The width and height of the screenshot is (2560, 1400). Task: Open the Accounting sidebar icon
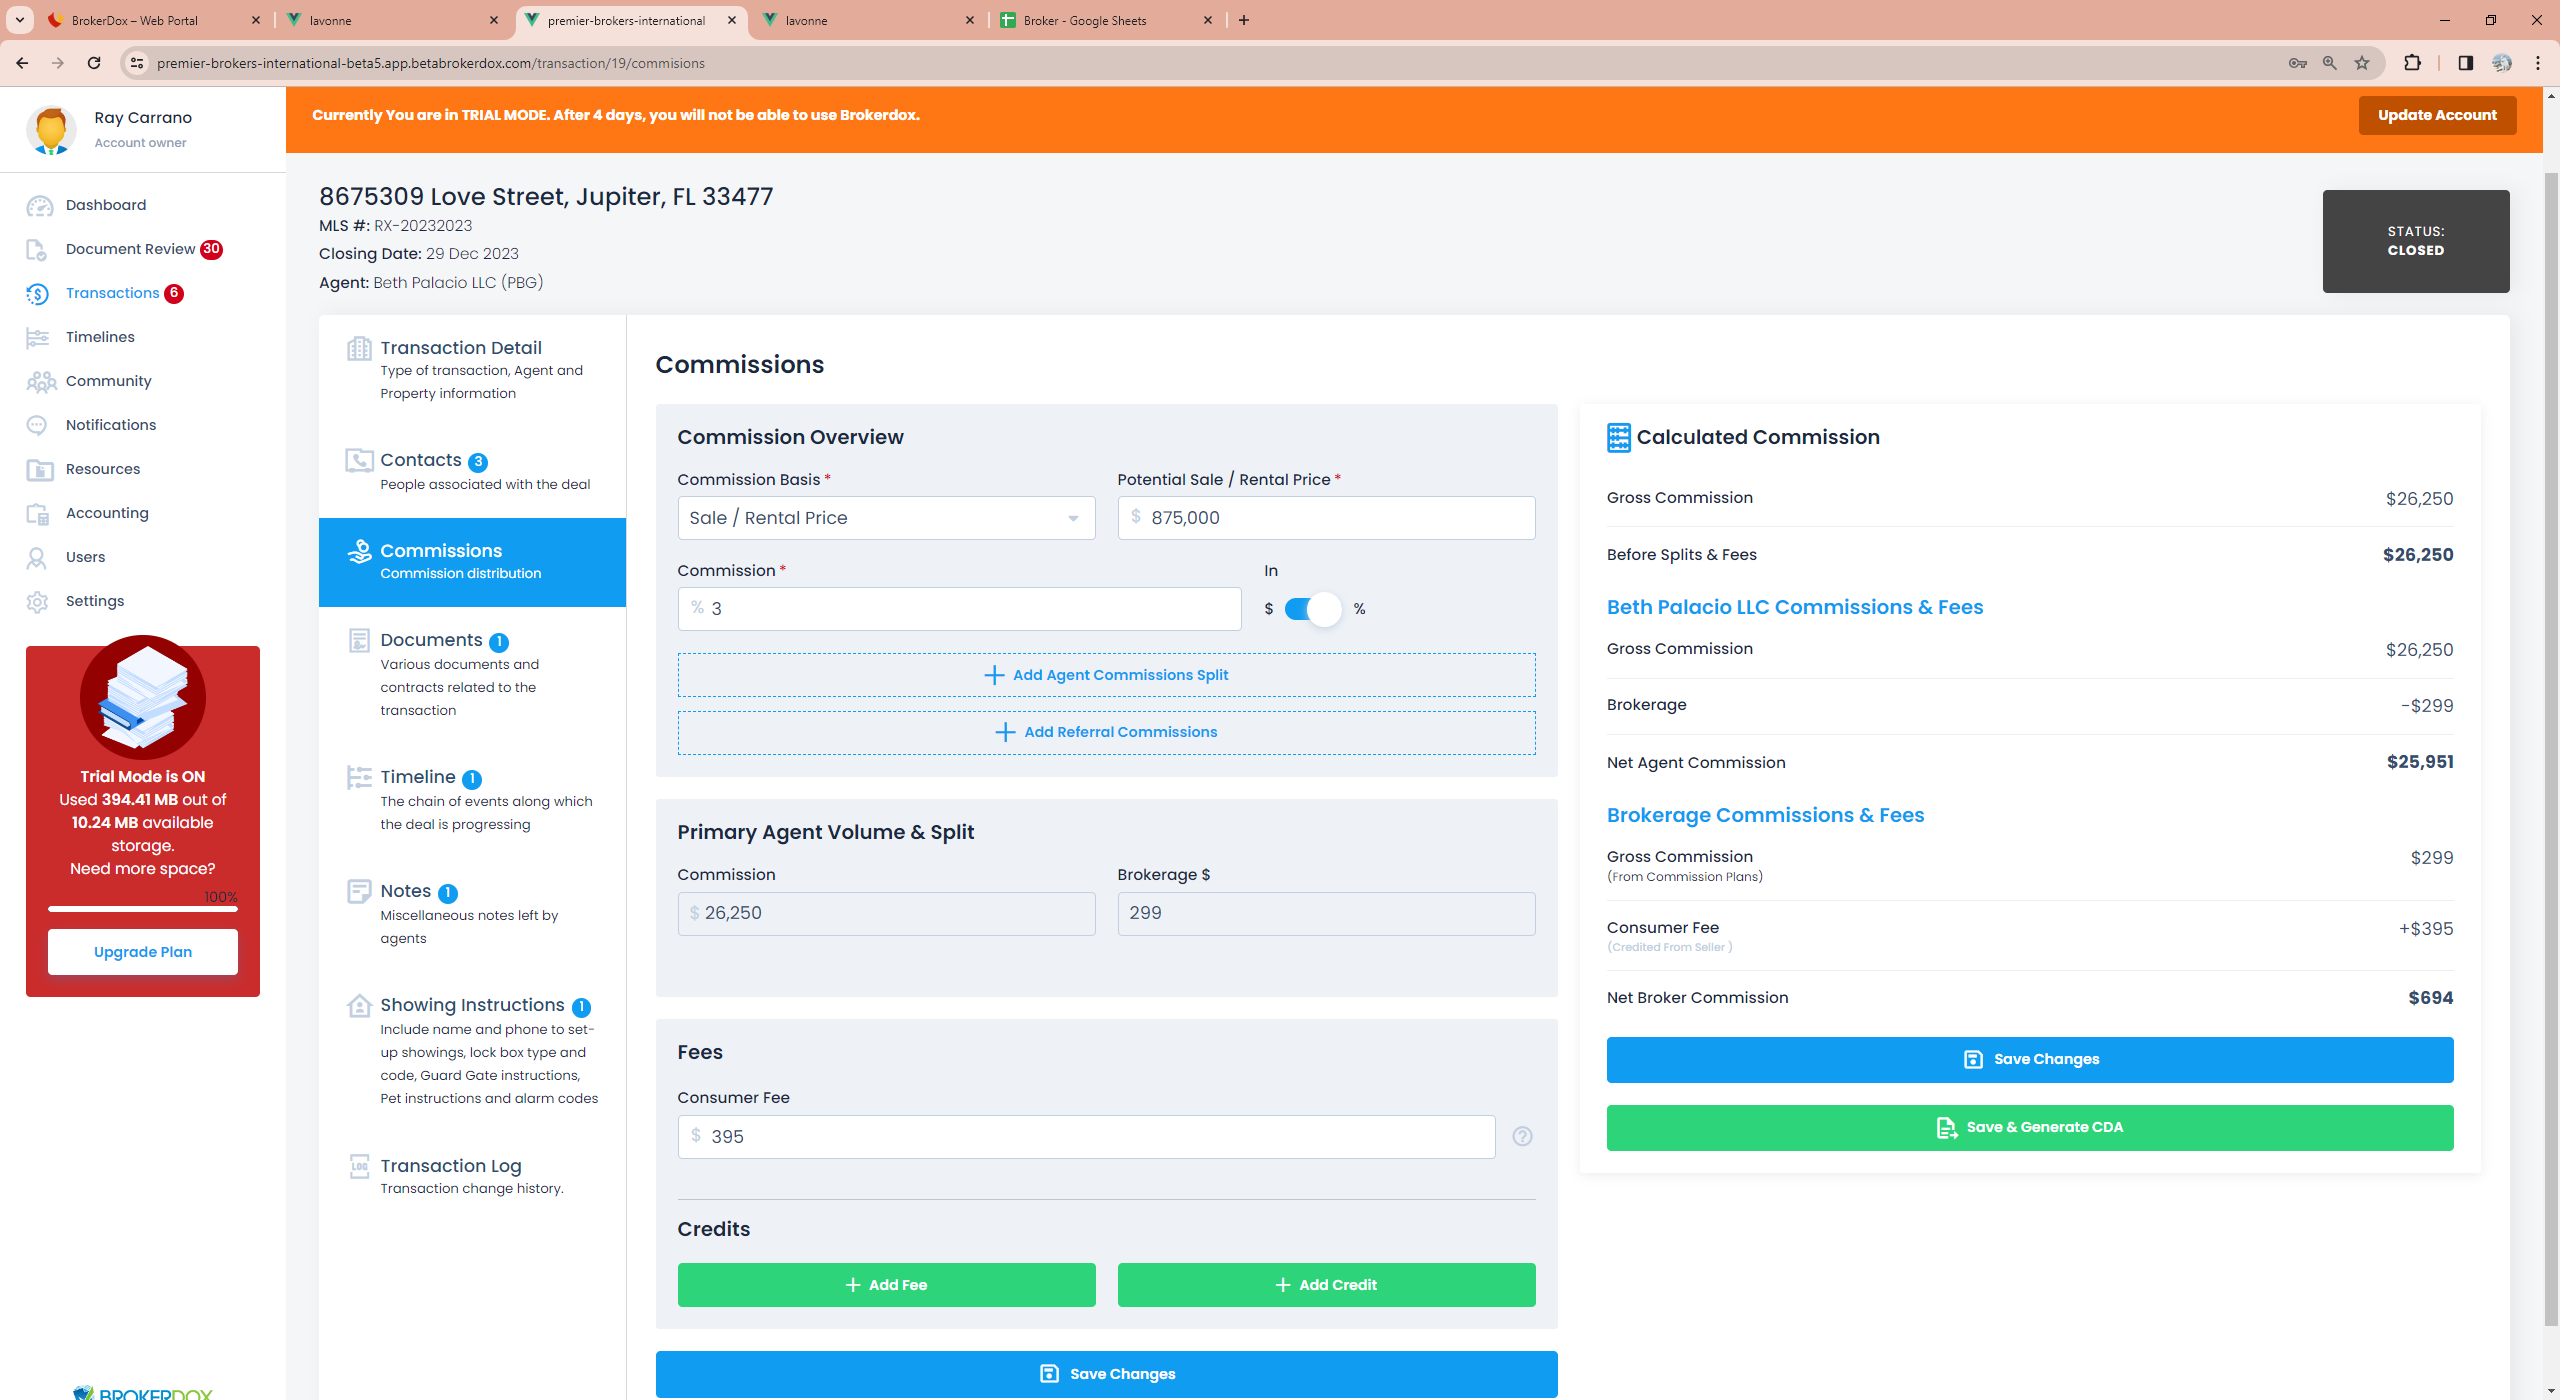(x=37, y=513)
